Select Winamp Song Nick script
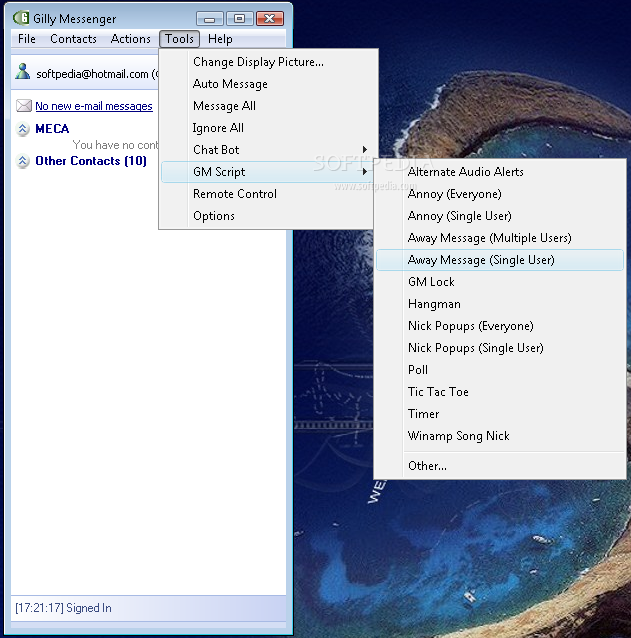Screen dimensions: 631x638 pos(500,435)
